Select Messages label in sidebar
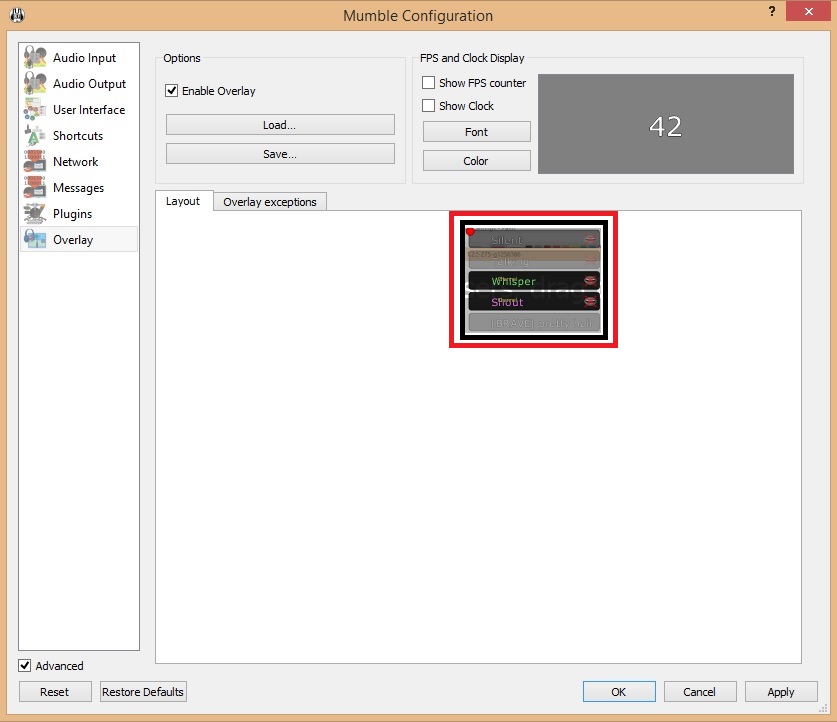 pyautogui.click(x=78, y=188)
